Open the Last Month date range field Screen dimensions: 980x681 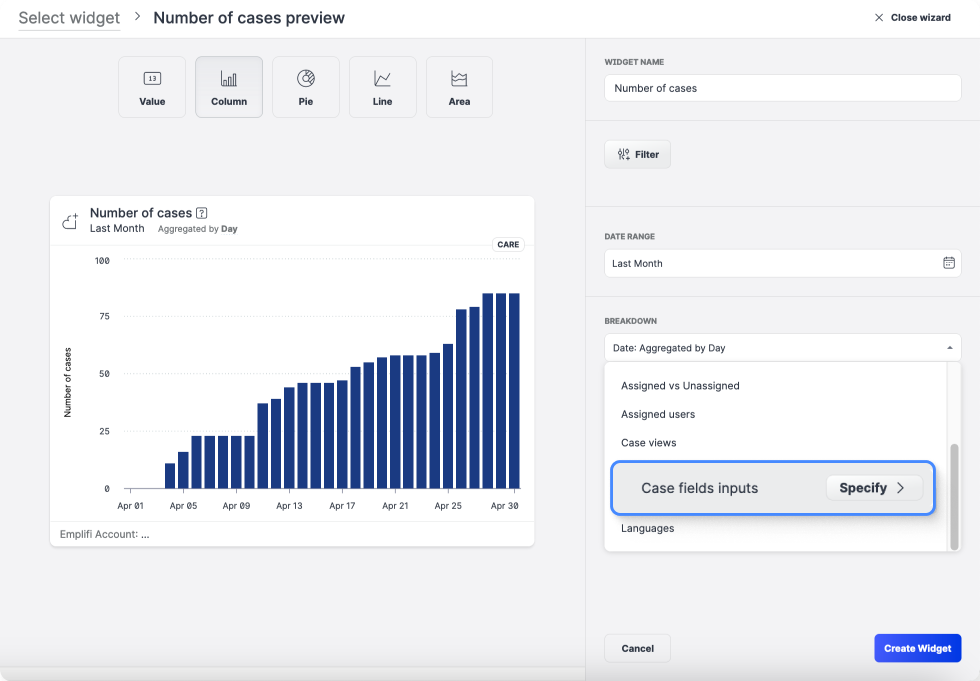pos(770,263)
